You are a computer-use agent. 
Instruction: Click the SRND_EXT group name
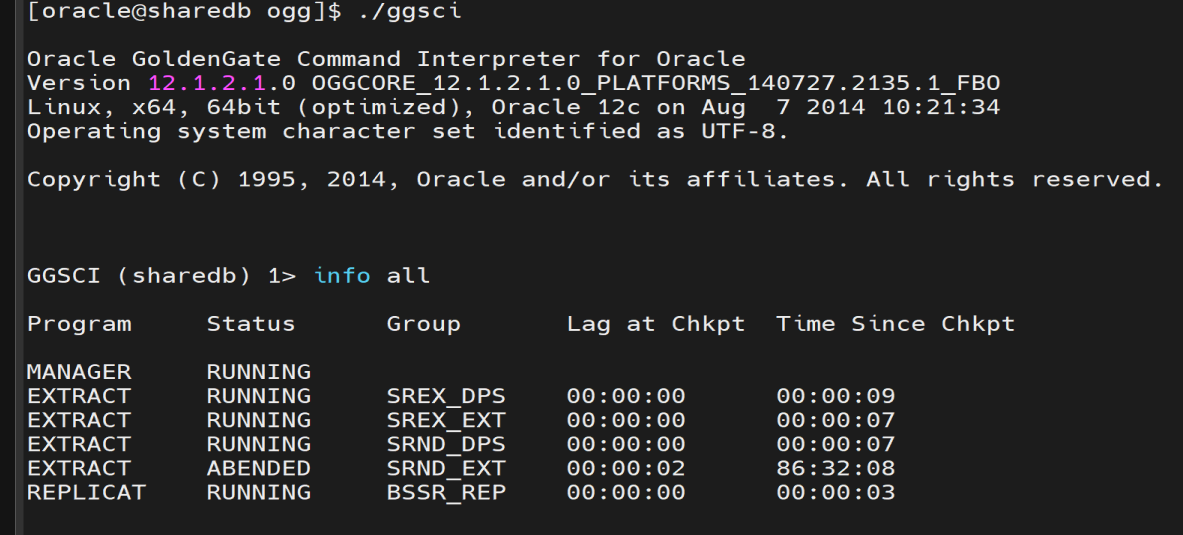446,468
